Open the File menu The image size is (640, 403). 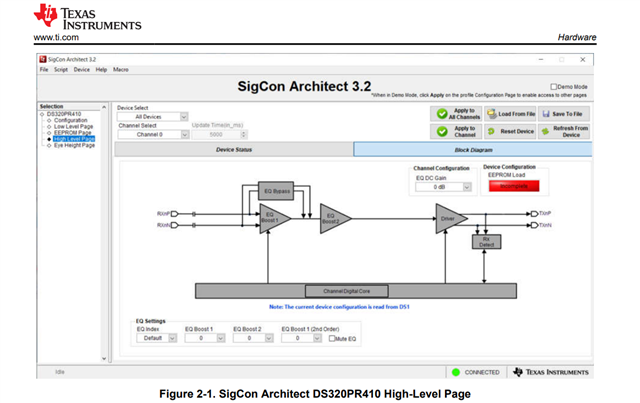coord(44,70)
